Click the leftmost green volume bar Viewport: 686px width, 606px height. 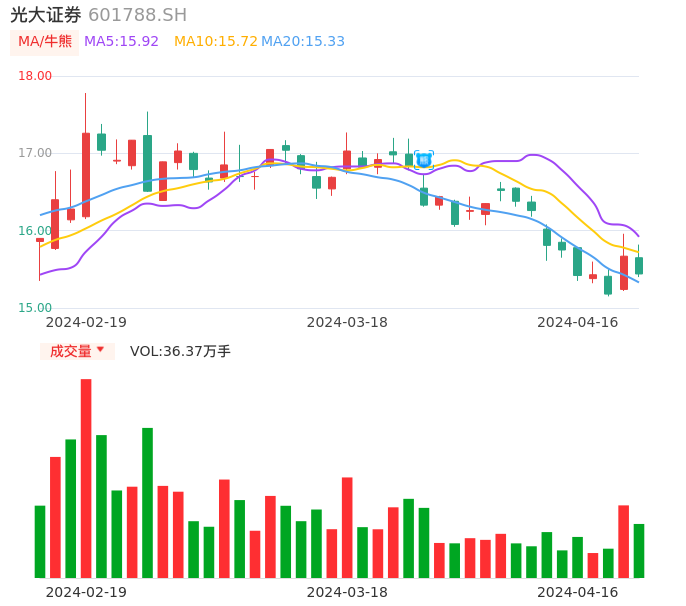point(40,541)
